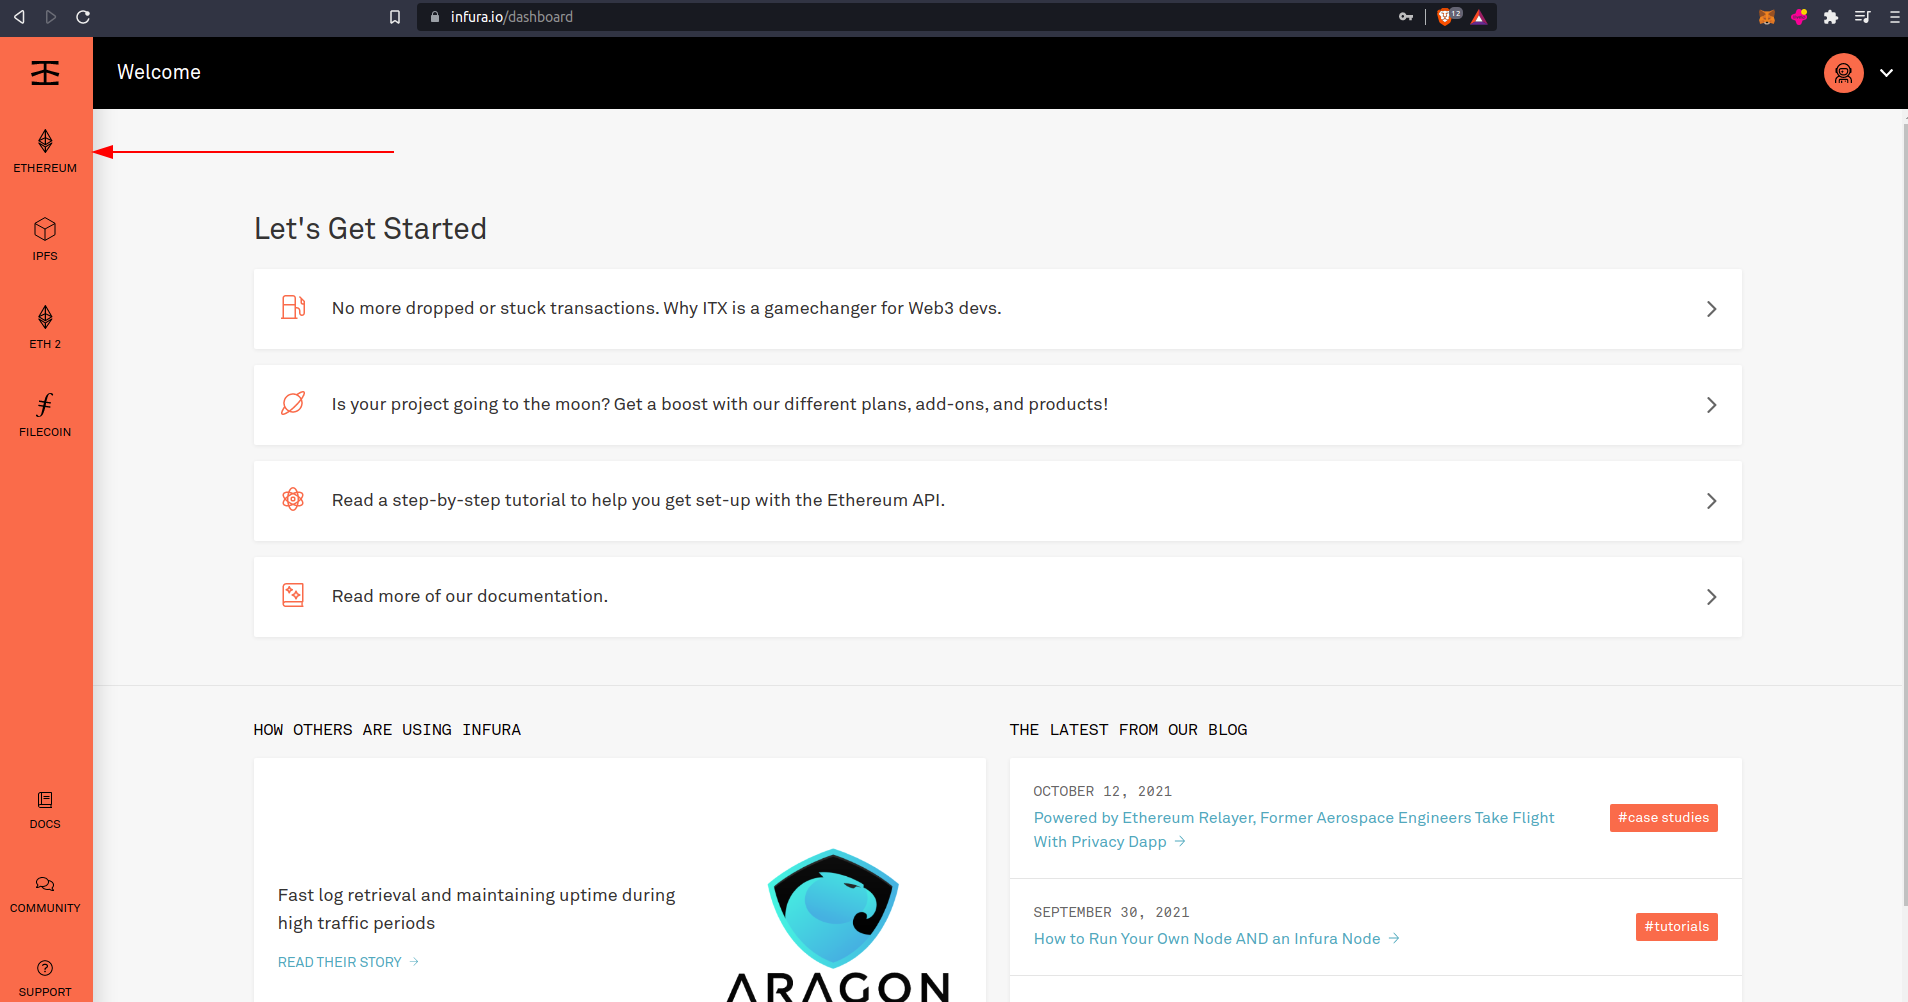The height and width of the screenshot is (1002, 1908).
Task: Click the SEPTEMBER 30, 2021 date text
Action: point(1111,912)
